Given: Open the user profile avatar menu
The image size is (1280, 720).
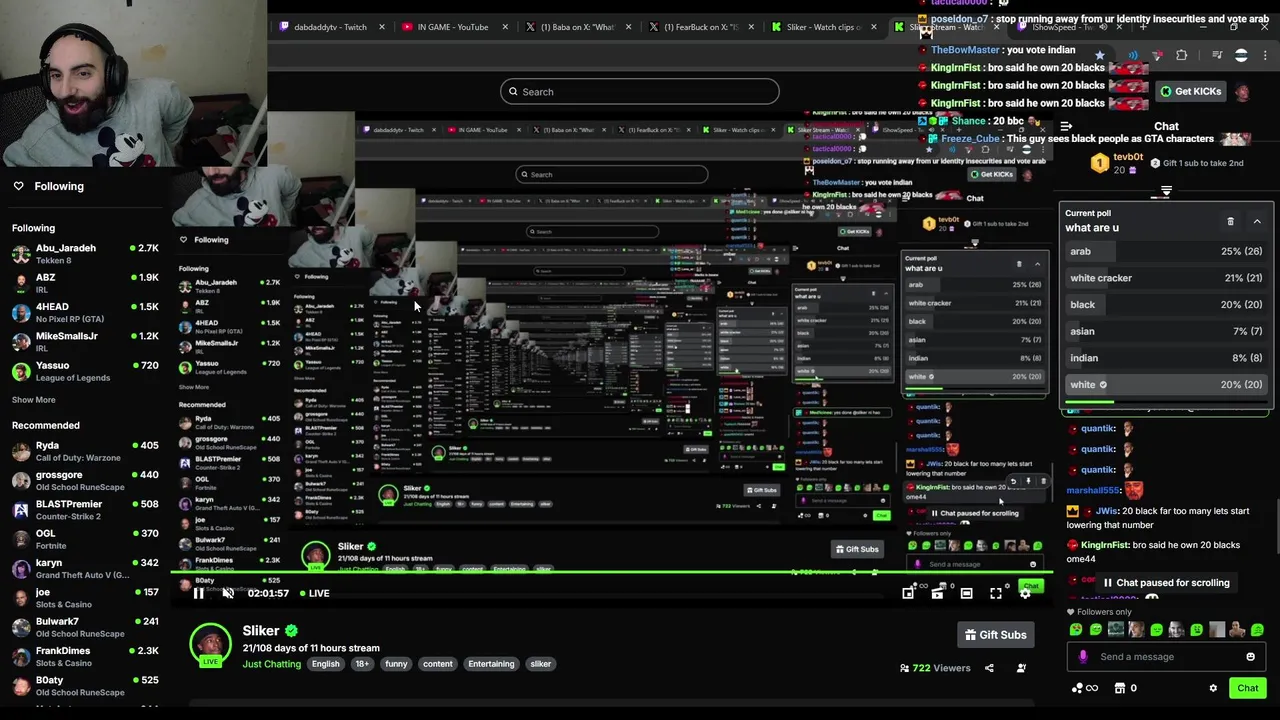Looking at the screenshot, I should pos(1242,92).
